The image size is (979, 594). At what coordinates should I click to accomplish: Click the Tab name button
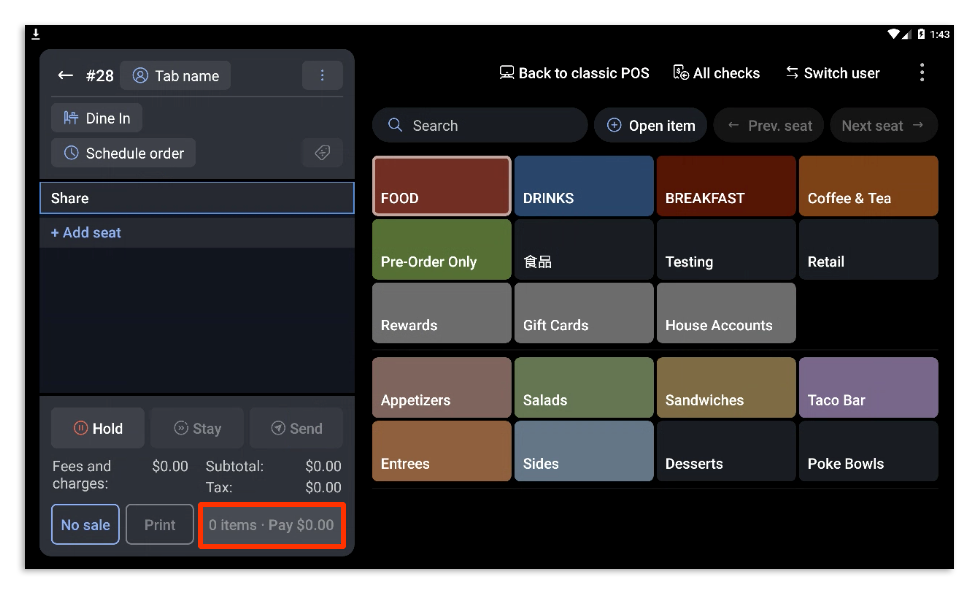coord(176,76)
